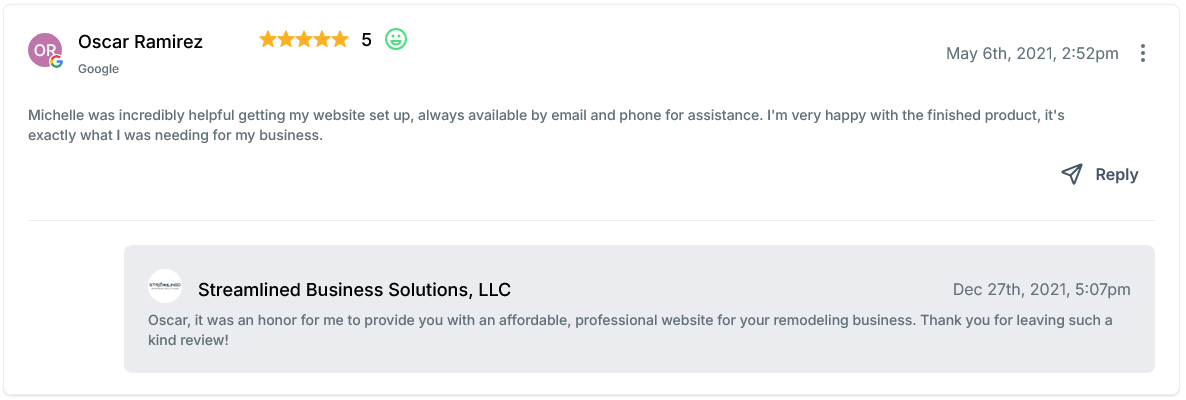The height and width of the screenshot is (400, 1186).
Task: Click the rating number 5
Action: tap(366, 40)
